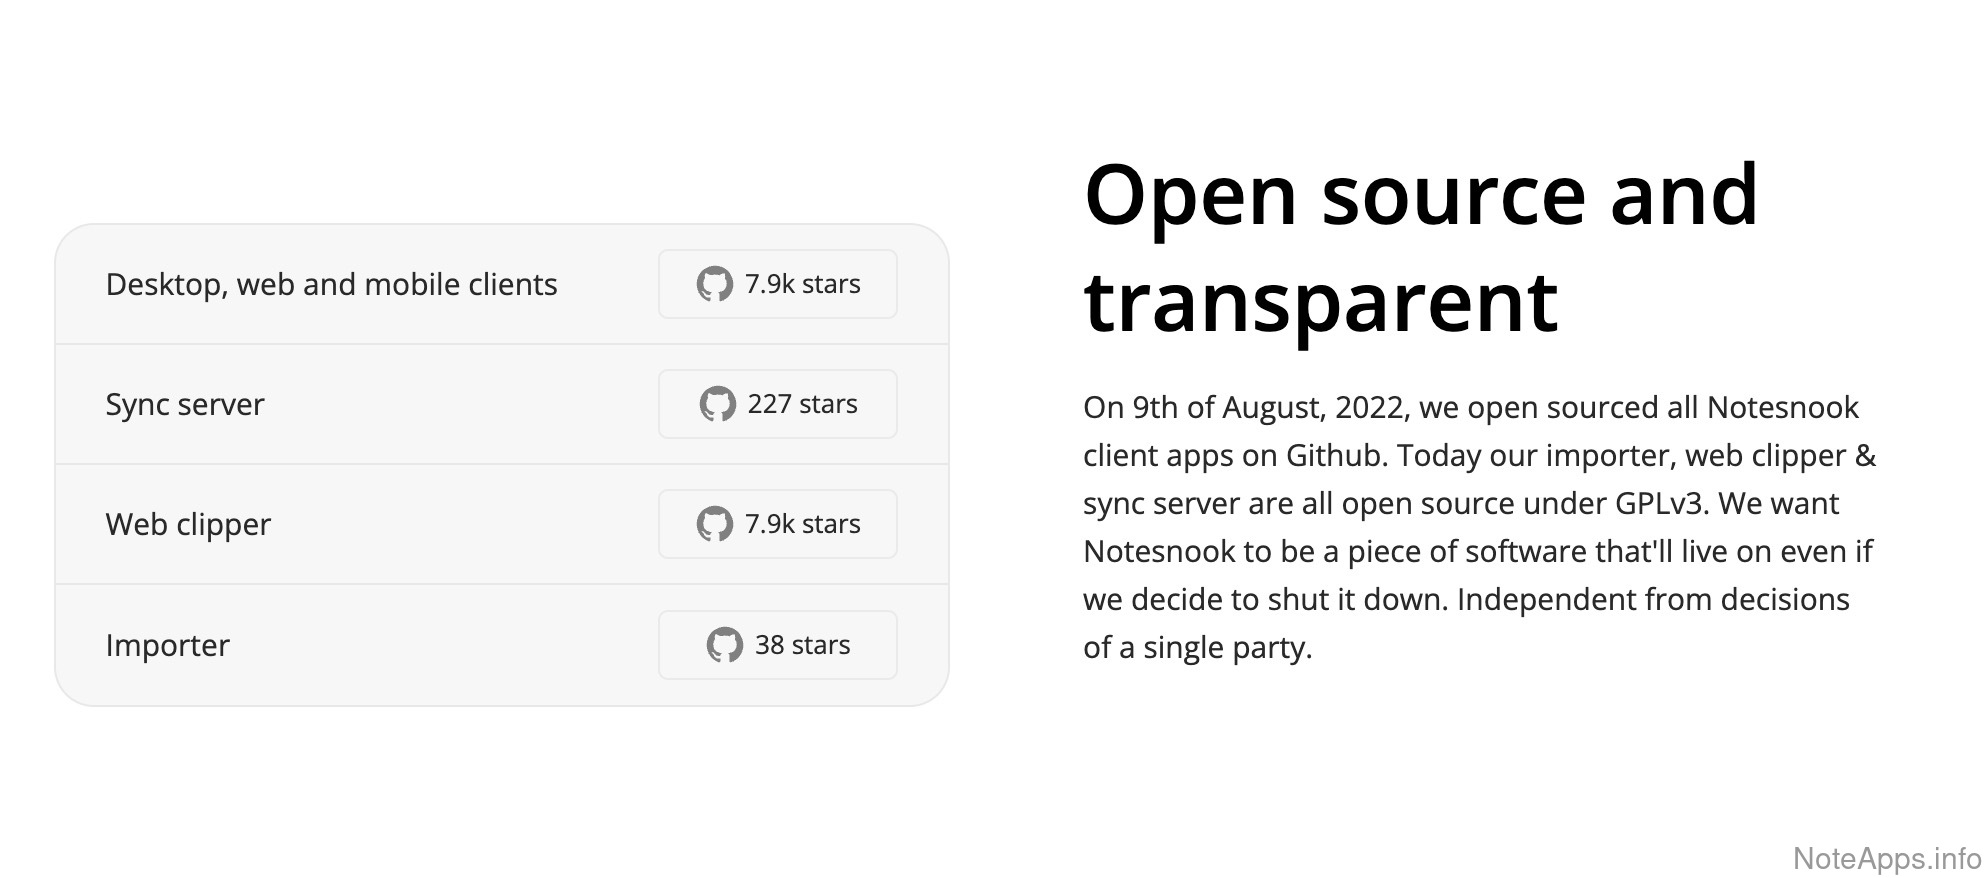Click "9th of August, 2022" date text
The width and height of the screenshot is (1984, 878).
click(1270, 408)
